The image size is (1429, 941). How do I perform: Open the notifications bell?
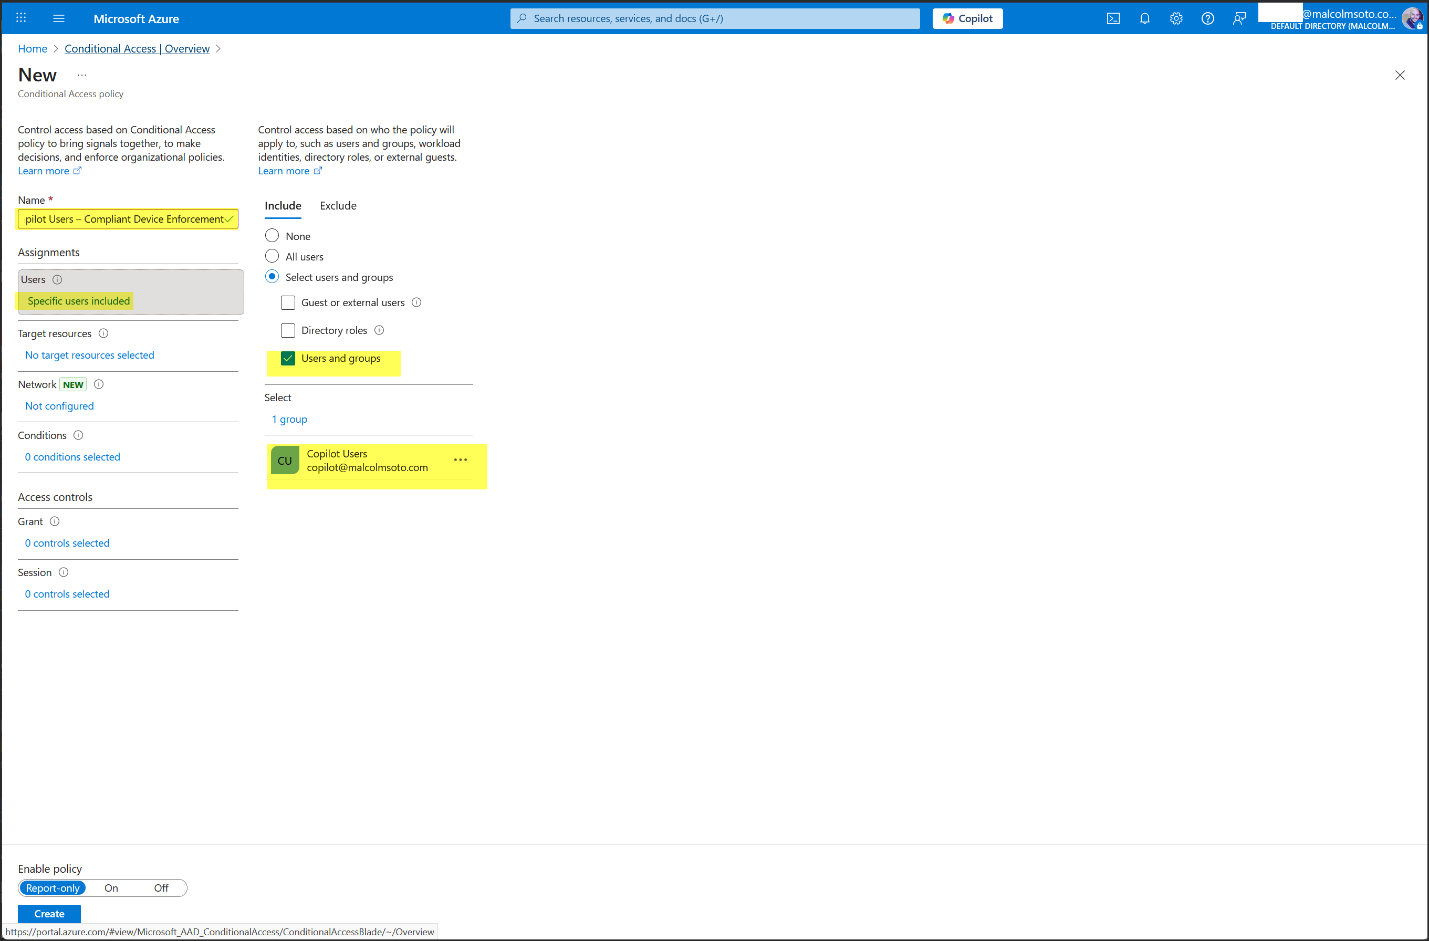[1145, 19]
